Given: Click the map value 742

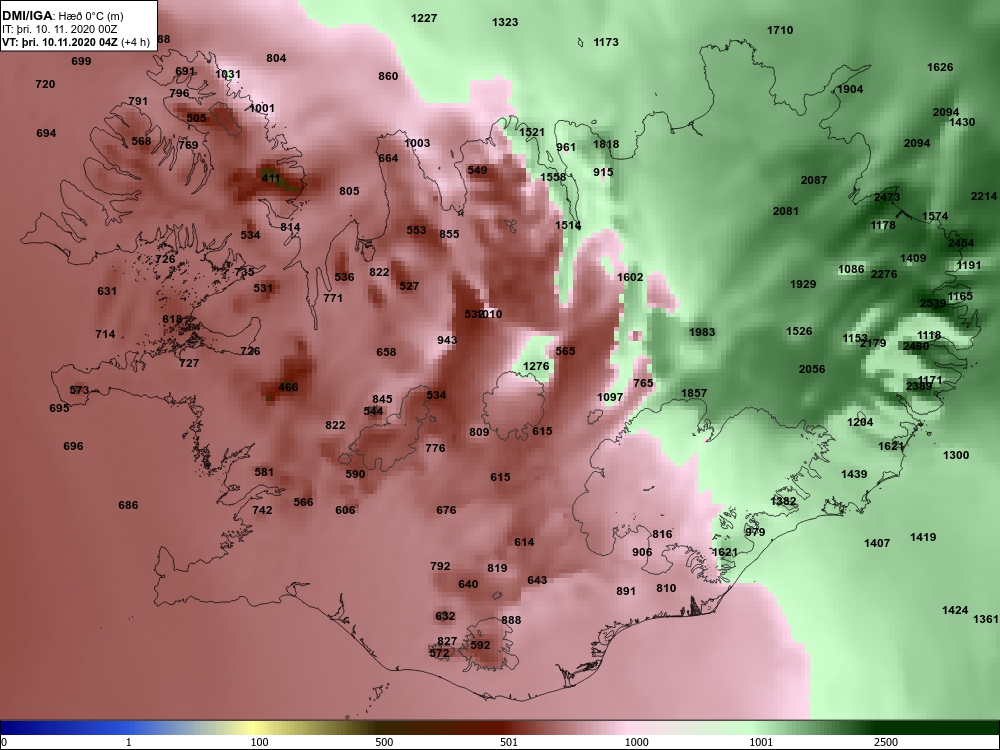Looking at the screenshot, I should [x=262, y=510].
